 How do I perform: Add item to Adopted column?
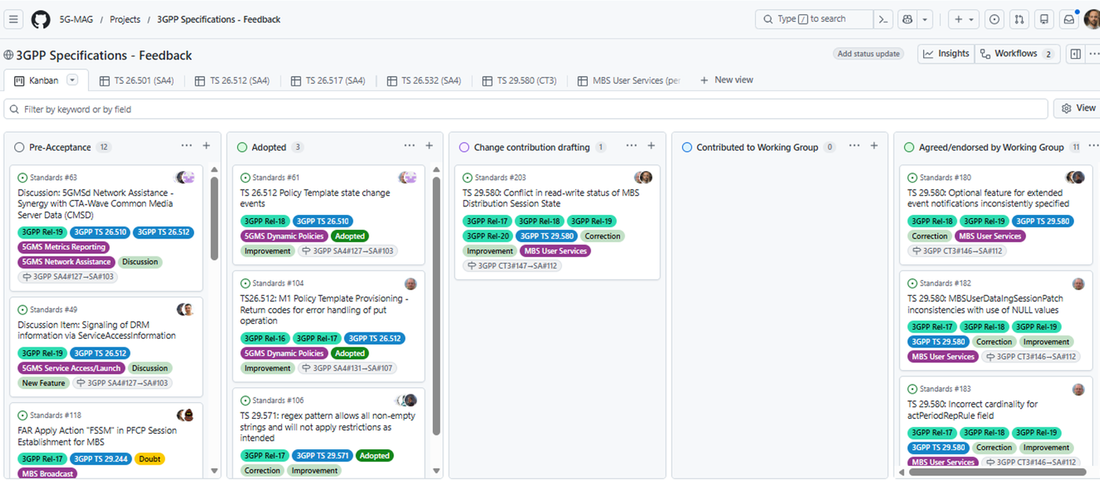pos(429,146)
